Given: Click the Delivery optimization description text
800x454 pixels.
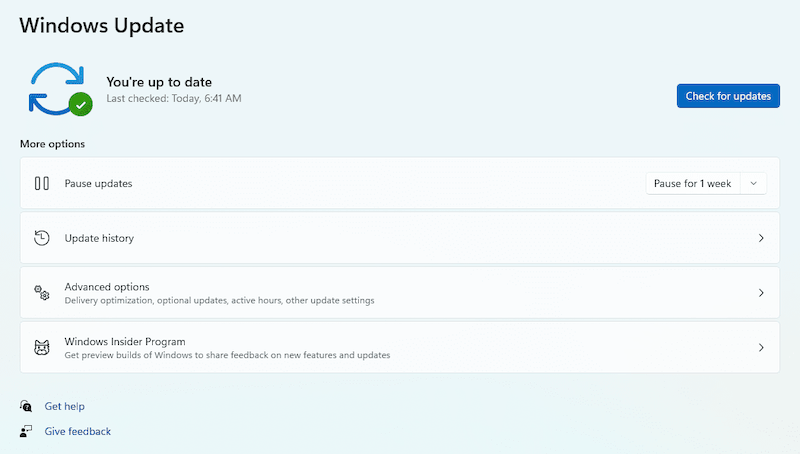Looking at the screenshot, I should (219, 300).
